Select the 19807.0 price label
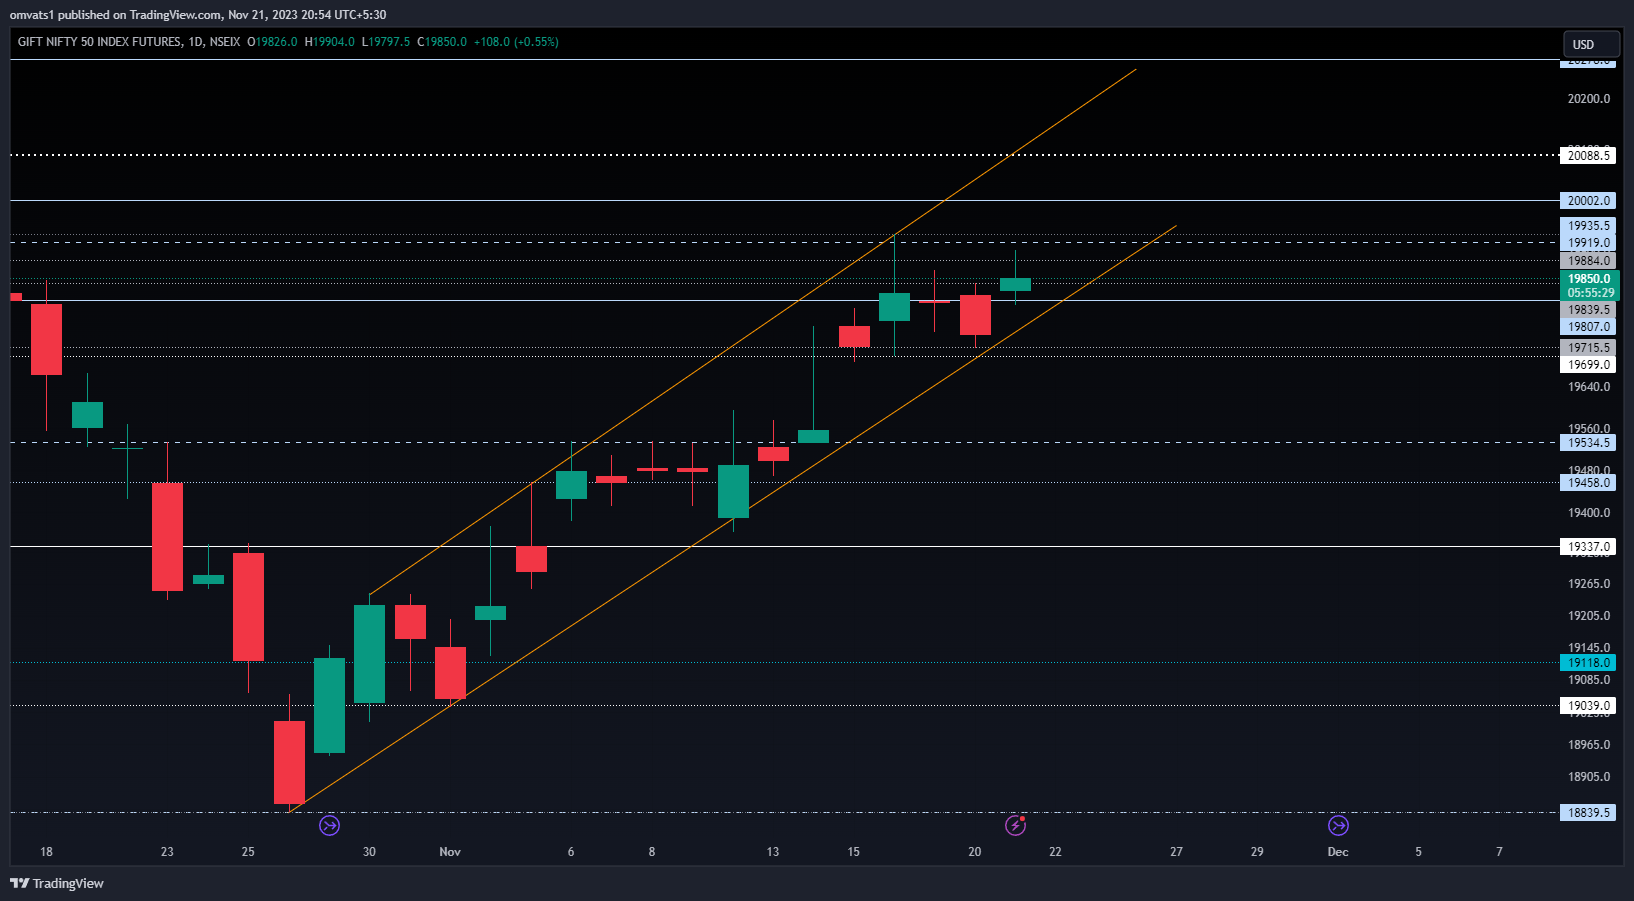The image size is (1634, 901). coord(1588,327)
